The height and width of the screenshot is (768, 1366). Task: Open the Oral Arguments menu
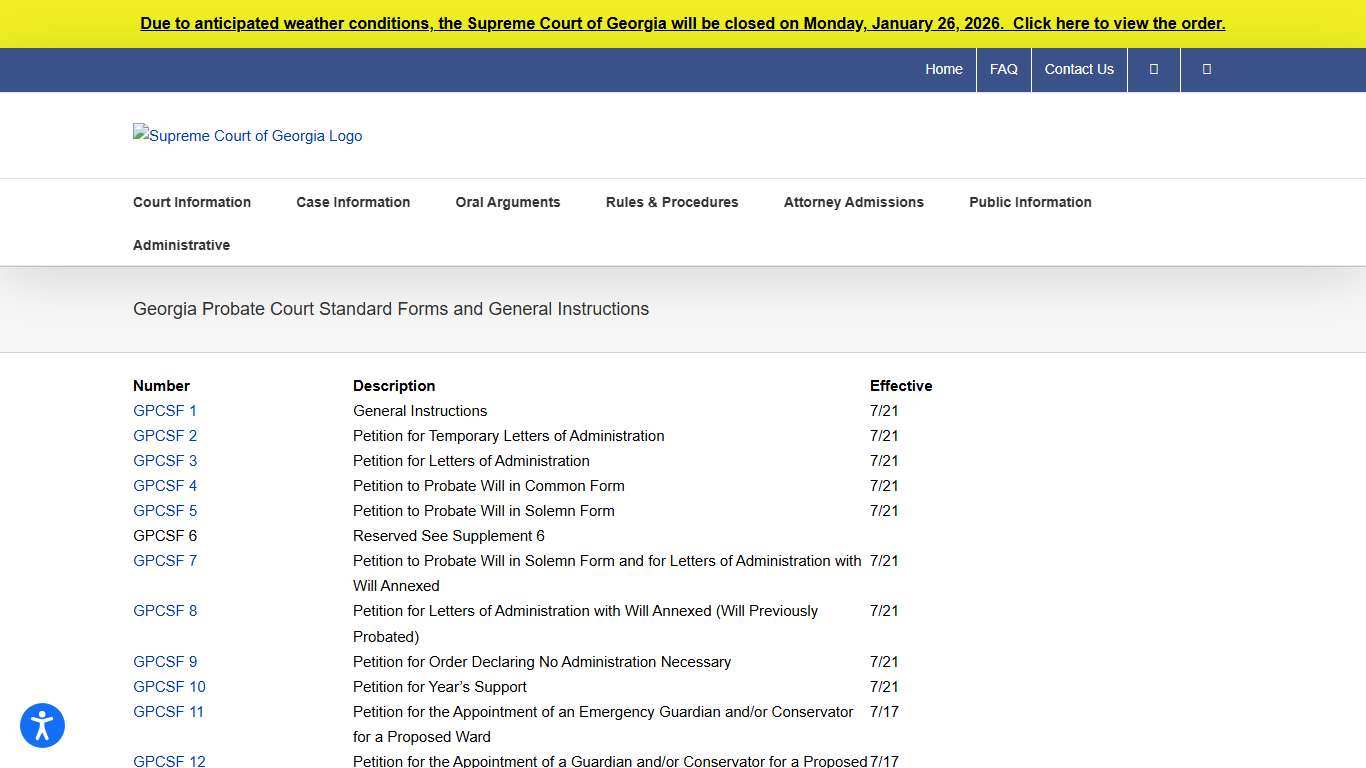[508, 202]
